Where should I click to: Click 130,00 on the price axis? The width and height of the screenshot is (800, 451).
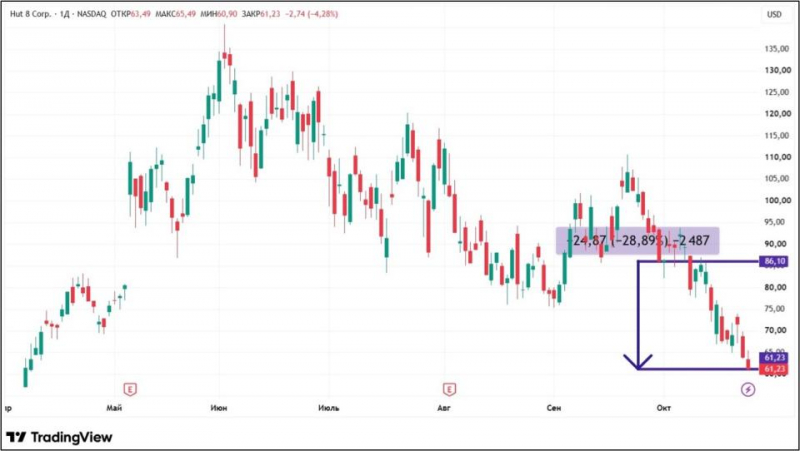[778, 70]
